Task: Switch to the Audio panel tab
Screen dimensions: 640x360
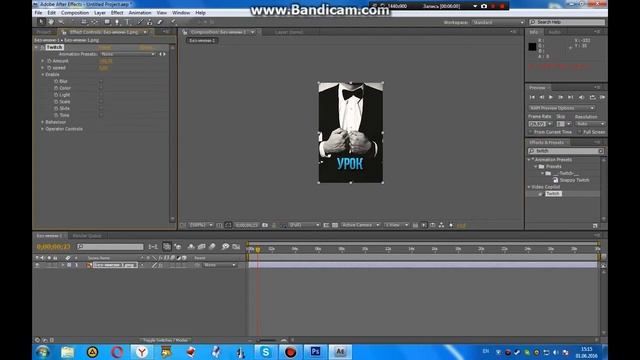Action: (x=554, y=32)
